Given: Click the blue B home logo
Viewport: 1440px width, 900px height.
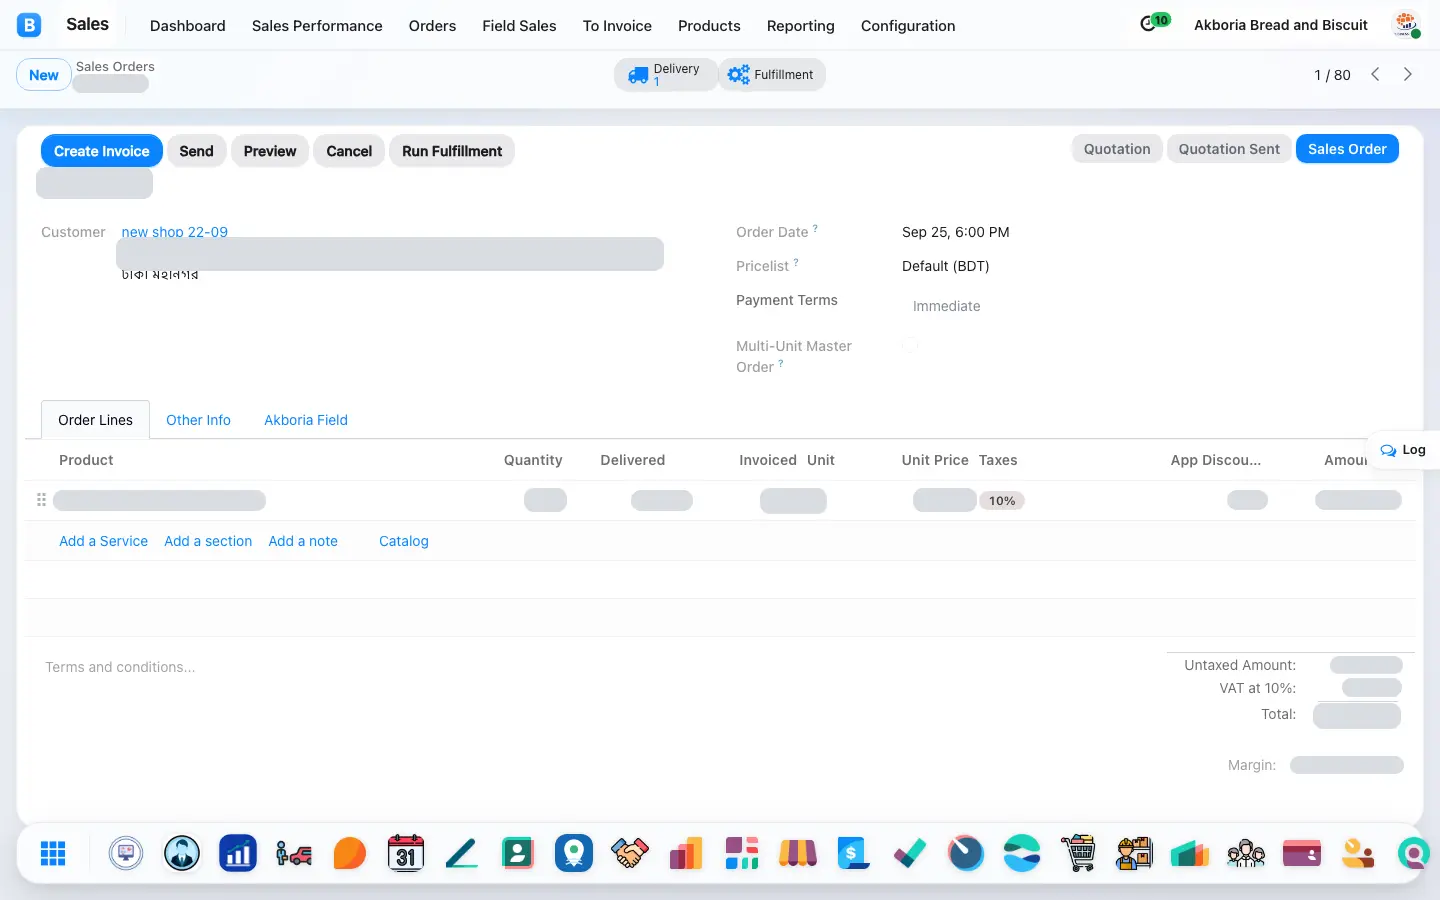Looking at the screenshot, I should click(x=29, y=25).
